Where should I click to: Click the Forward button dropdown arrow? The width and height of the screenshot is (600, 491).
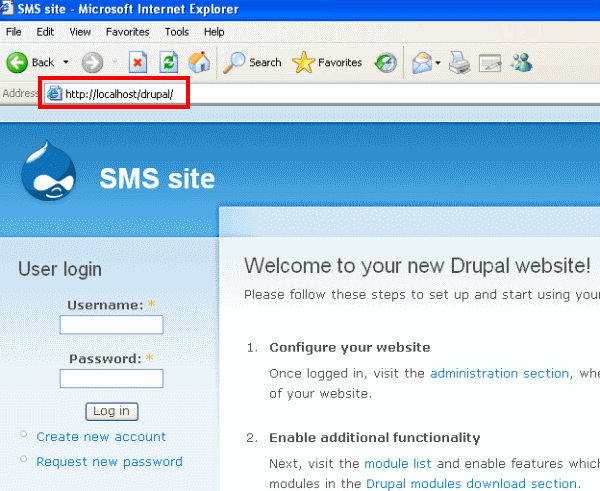(115, 62)
